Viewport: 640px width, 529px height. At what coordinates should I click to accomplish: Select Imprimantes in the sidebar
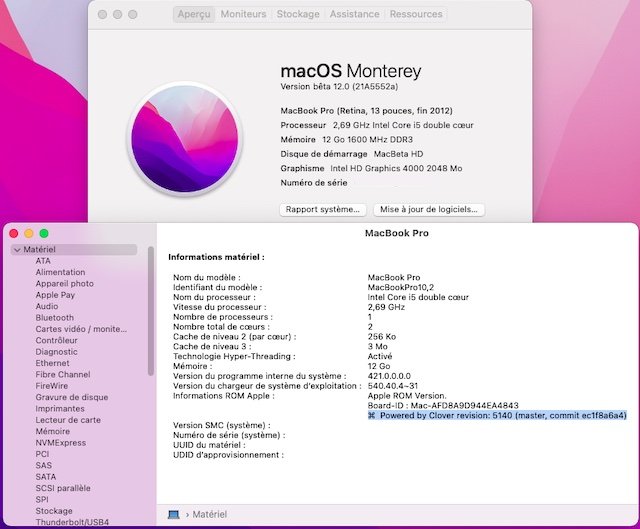pyautogui.click(x=60, y=409)
